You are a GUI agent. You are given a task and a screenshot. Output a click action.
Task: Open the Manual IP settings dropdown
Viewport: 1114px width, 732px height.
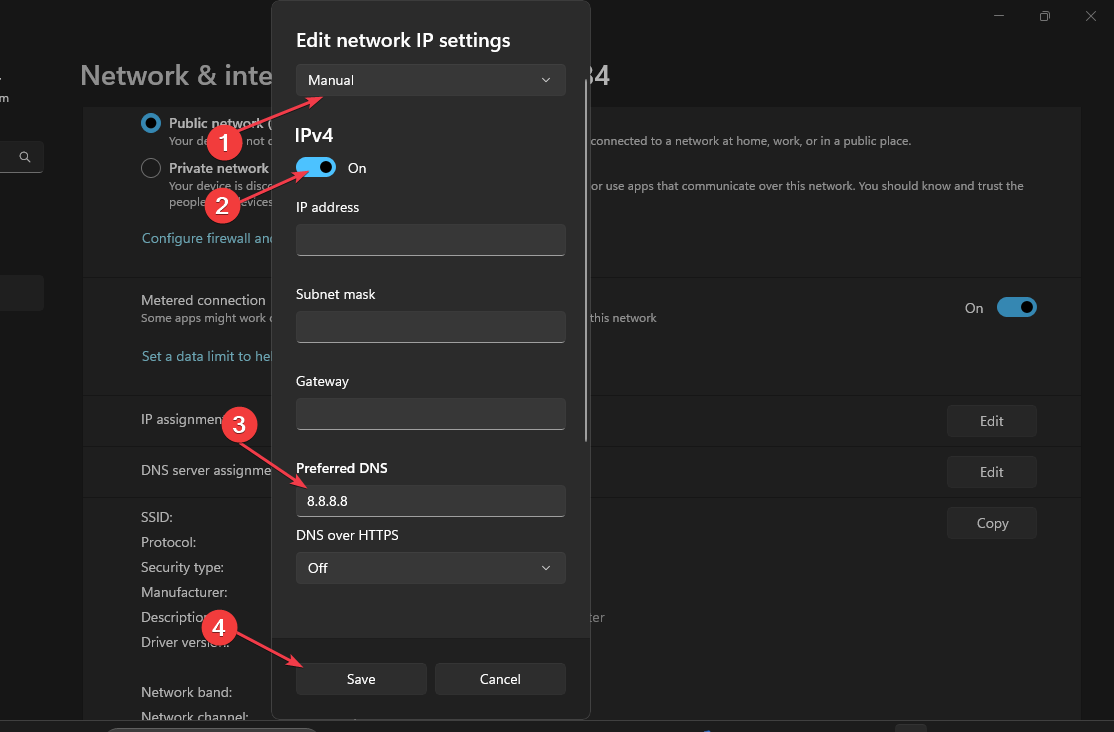pyautogui.click(x=430, y=80)
